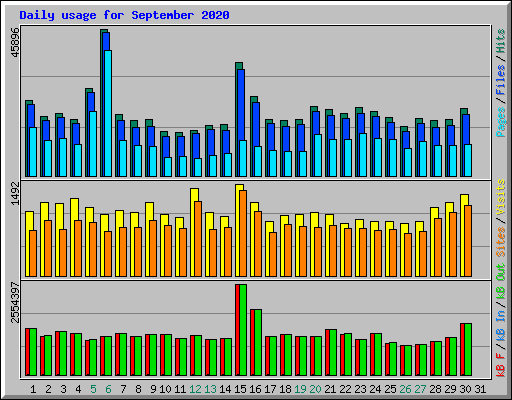The height and width of the screenshot is (400, 512).
Task: Click day 2 on the x-axis
Action: [x=48, y=389]
